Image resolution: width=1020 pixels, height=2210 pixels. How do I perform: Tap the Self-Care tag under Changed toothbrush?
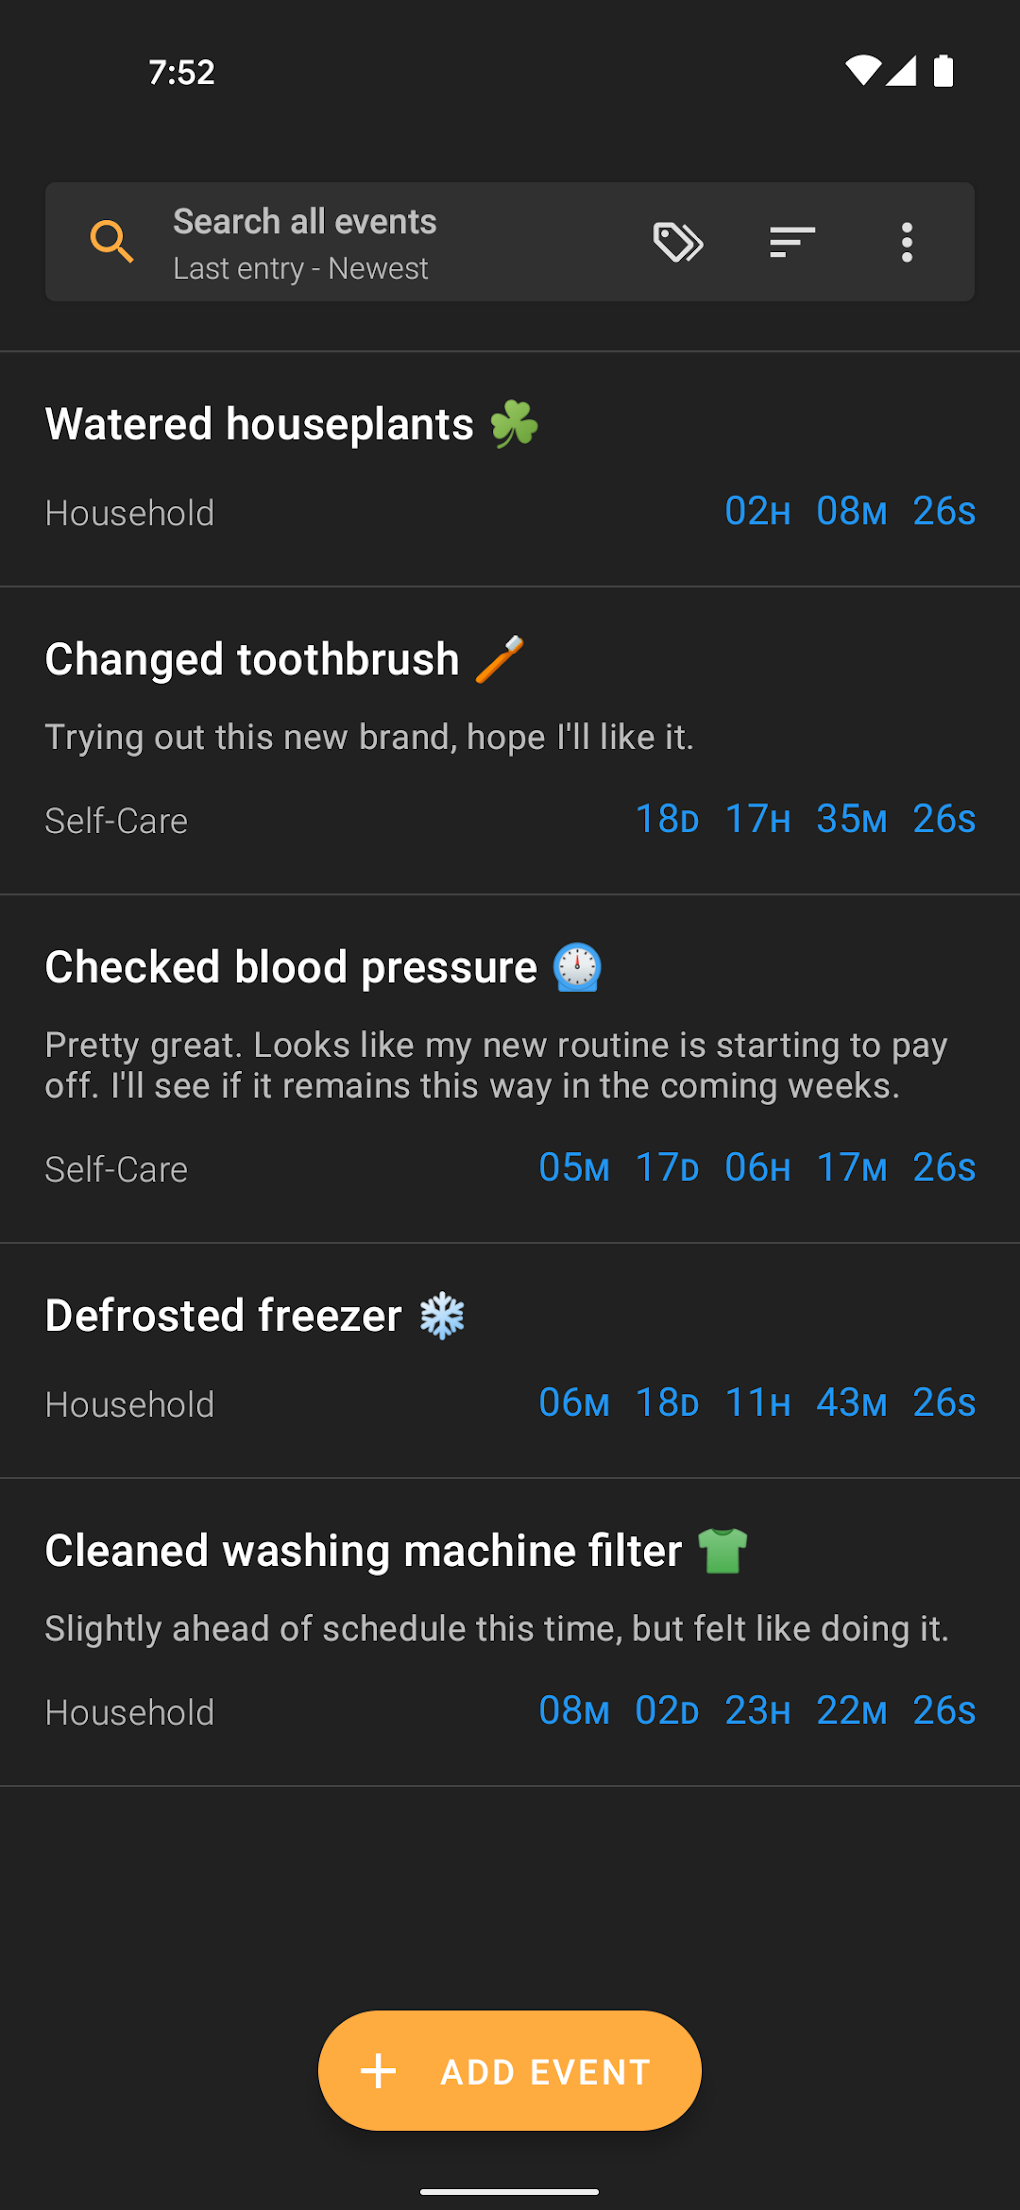click(116, 821)
